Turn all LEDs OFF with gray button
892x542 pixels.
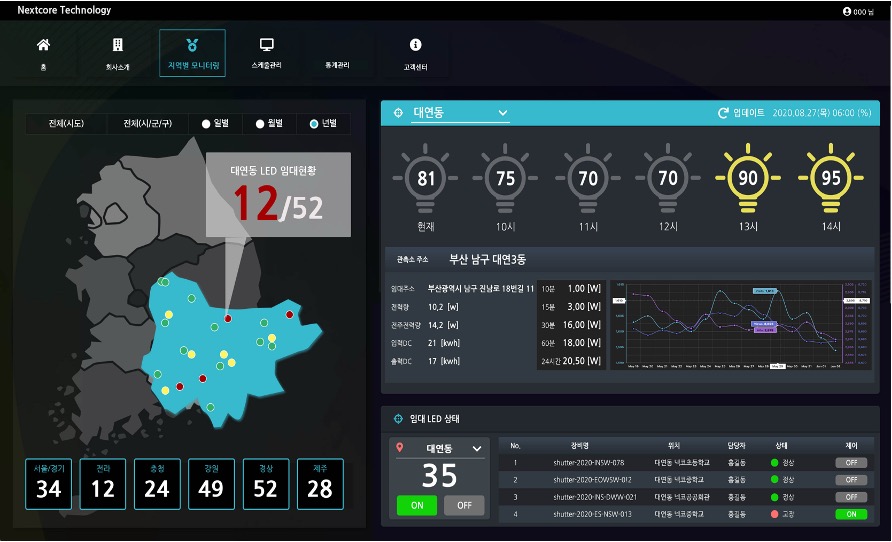[464, 505]
